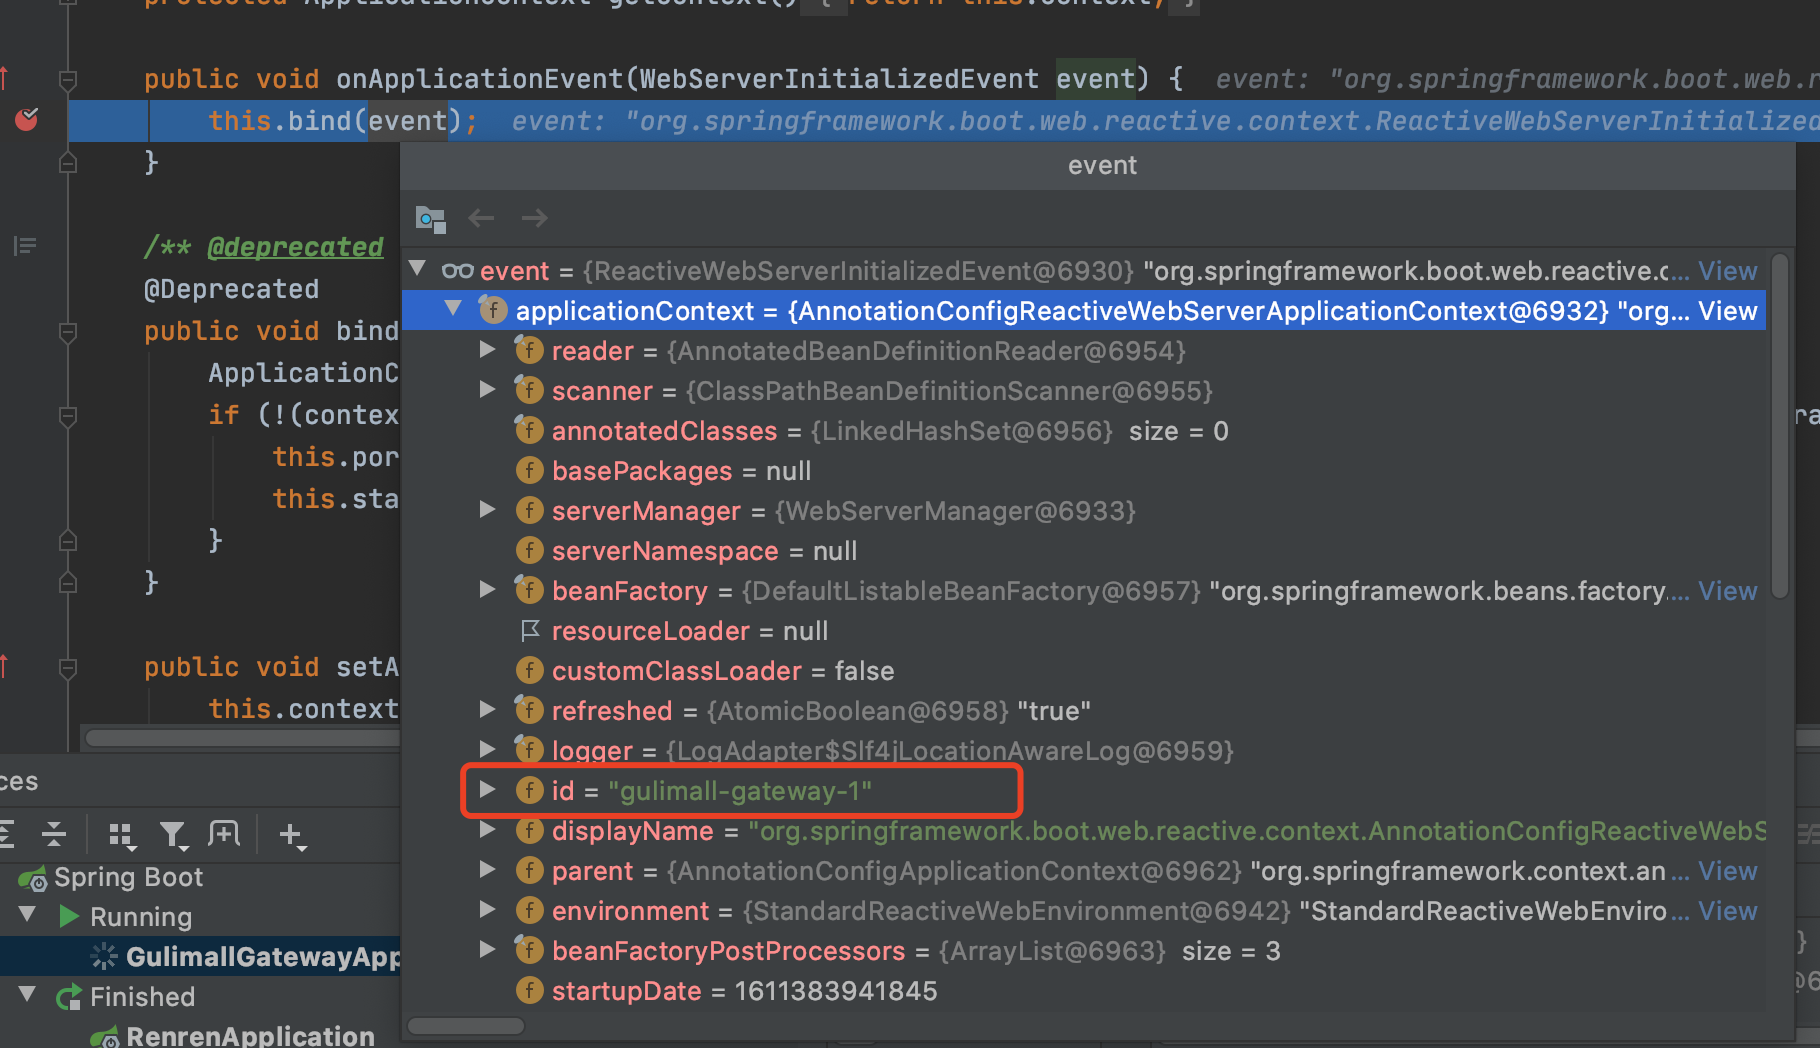Image resolution: width=1820 pixels, height=1048 pixels.
Task: Select the basePackages = null row
Action: [1084, 471]
